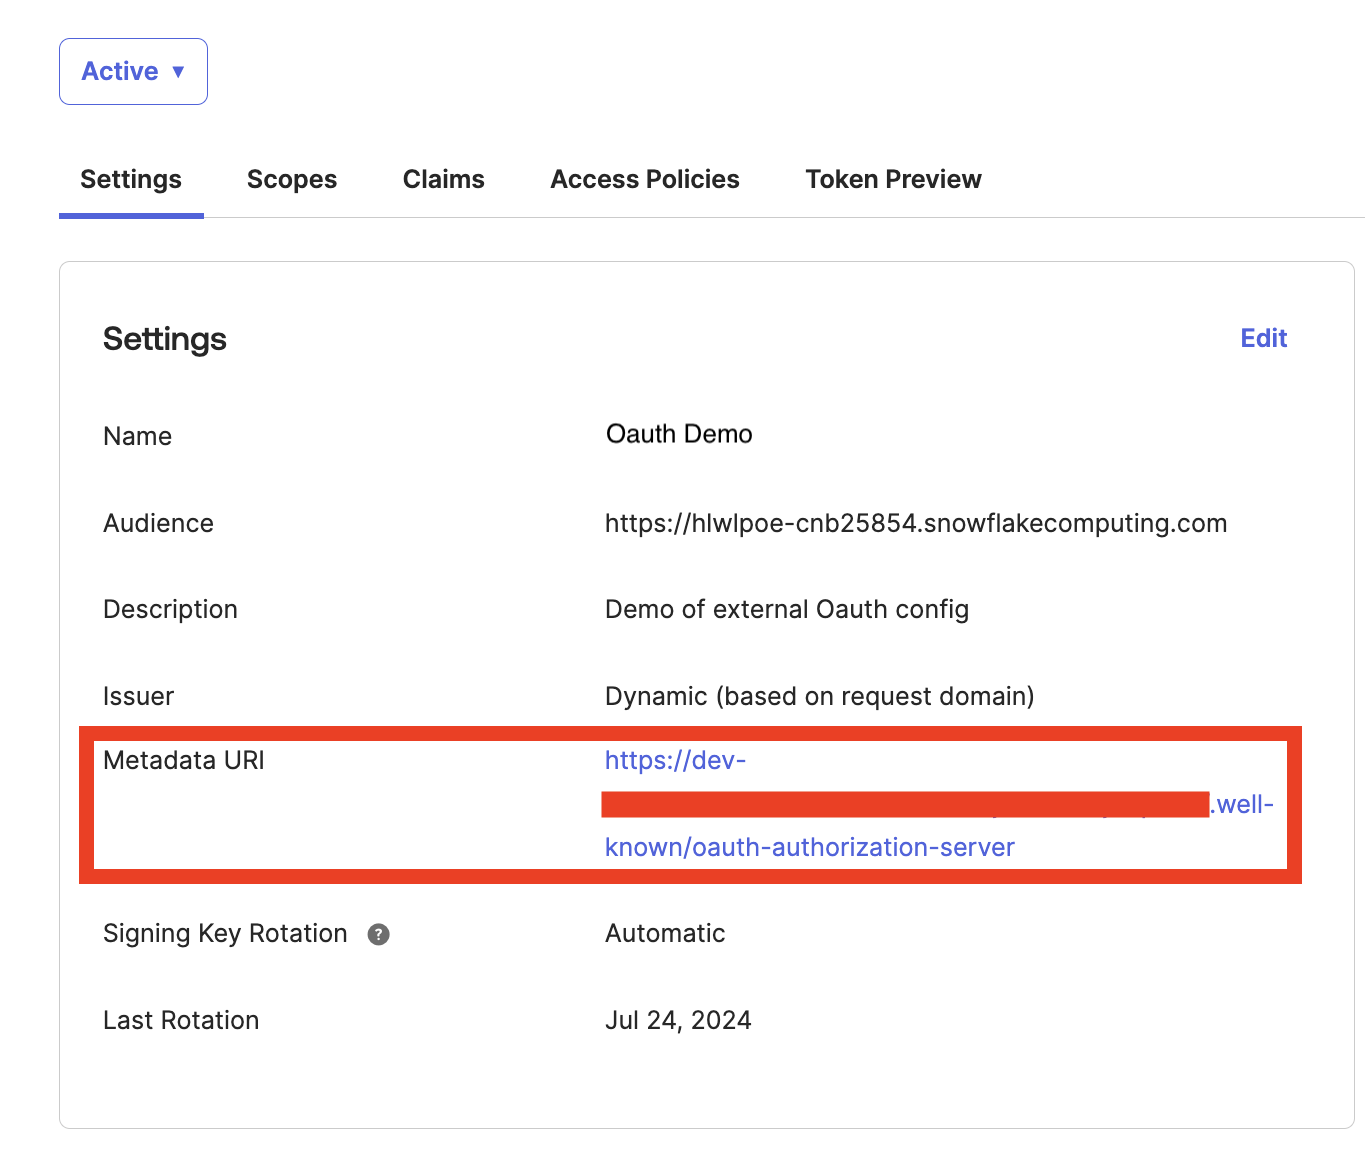Viewport: 1365px width, 1169px height.
Task: Switch to the Claims tab
Action: pos(443,179)
